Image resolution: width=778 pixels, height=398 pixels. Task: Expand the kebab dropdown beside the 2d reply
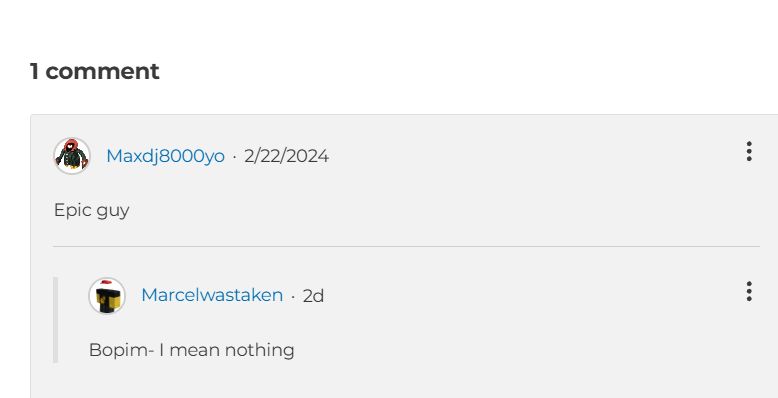(749, 291)
